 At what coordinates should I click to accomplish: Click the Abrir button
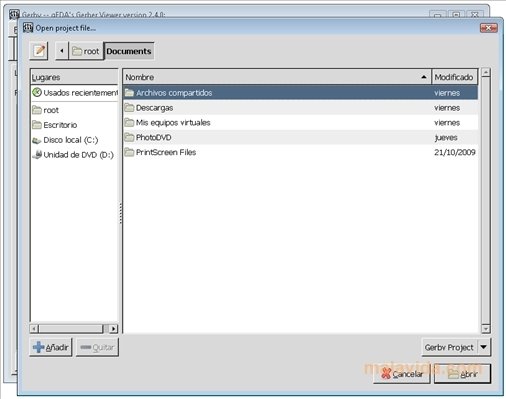[x=462, y=374]
